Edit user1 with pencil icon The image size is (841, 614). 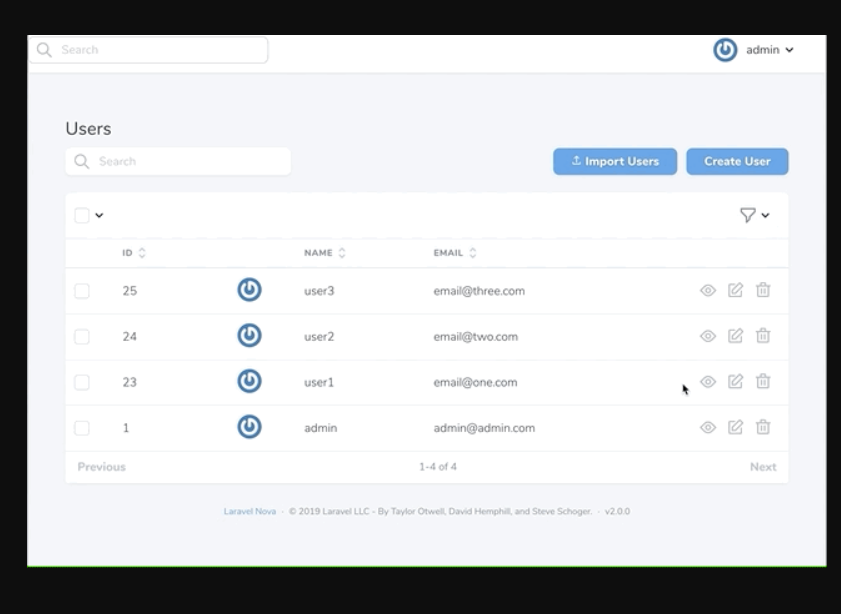(735, 381)
